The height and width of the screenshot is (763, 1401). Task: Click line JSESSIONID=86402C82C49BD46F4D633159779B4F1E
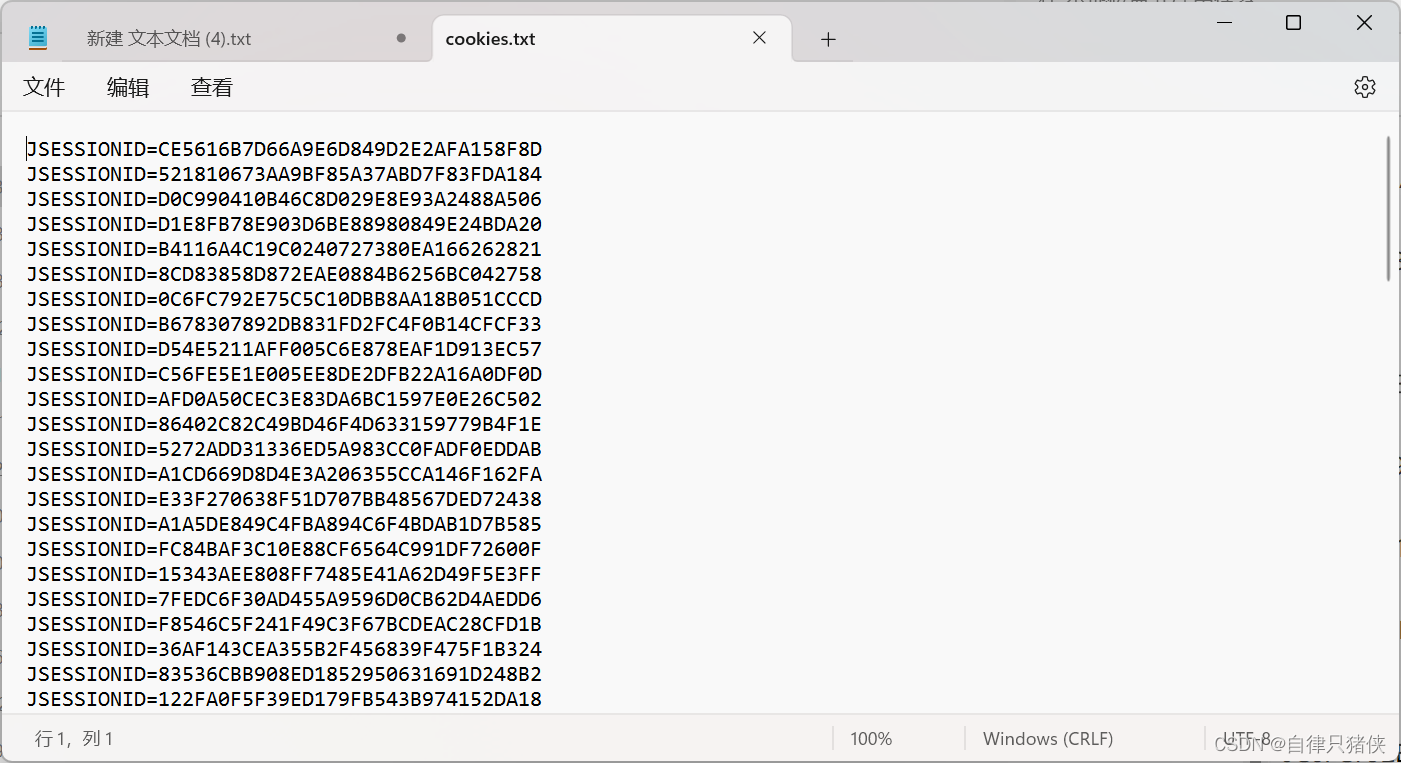(x=284, y=425)
